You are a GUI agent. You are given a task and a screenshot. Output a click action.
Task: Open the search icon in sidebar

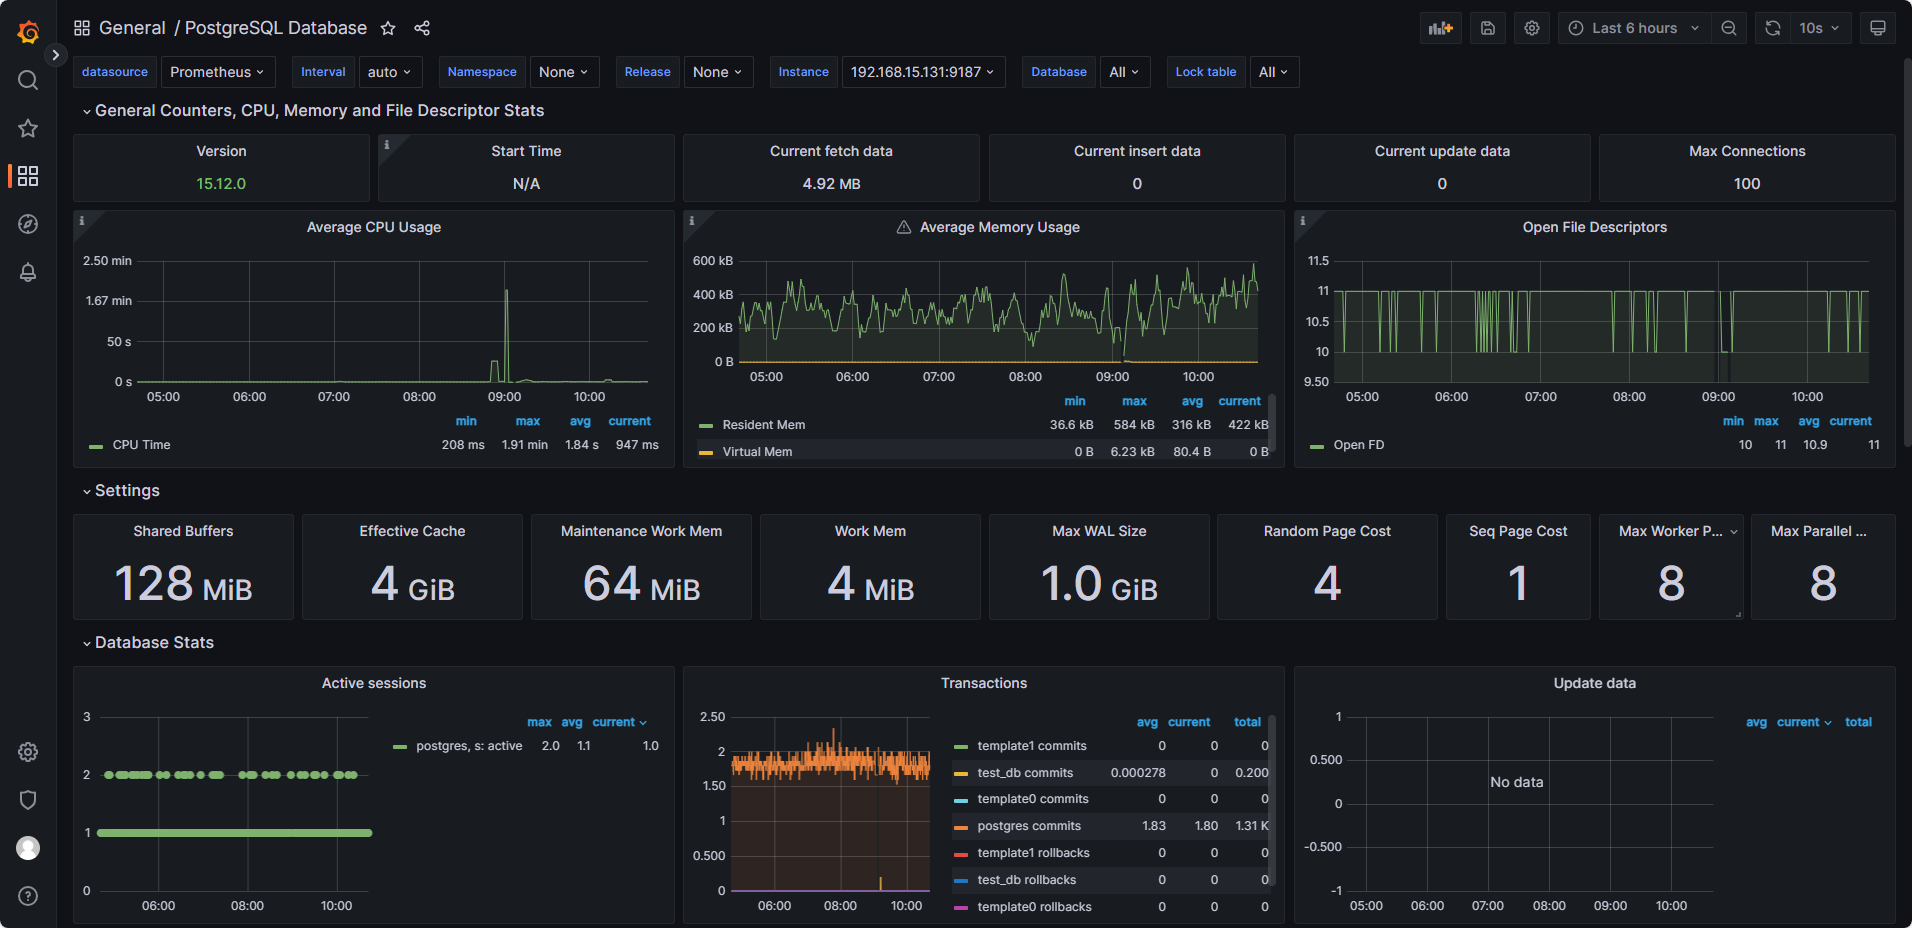point(28,80)
